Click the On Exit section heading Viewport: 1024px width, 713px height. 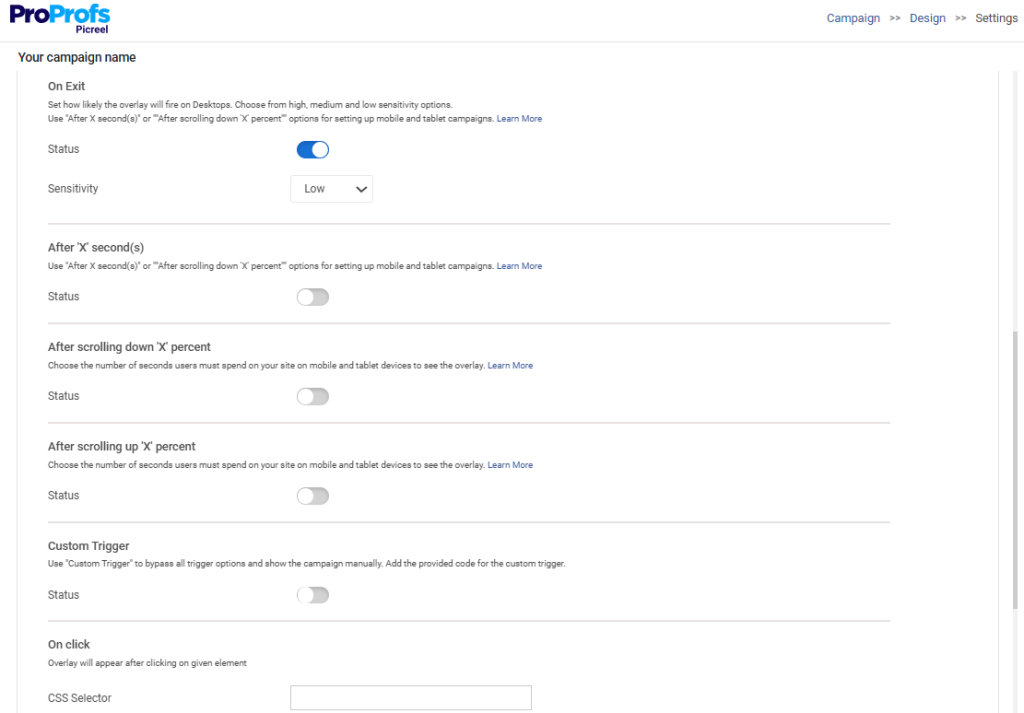(x=66, y=87)
